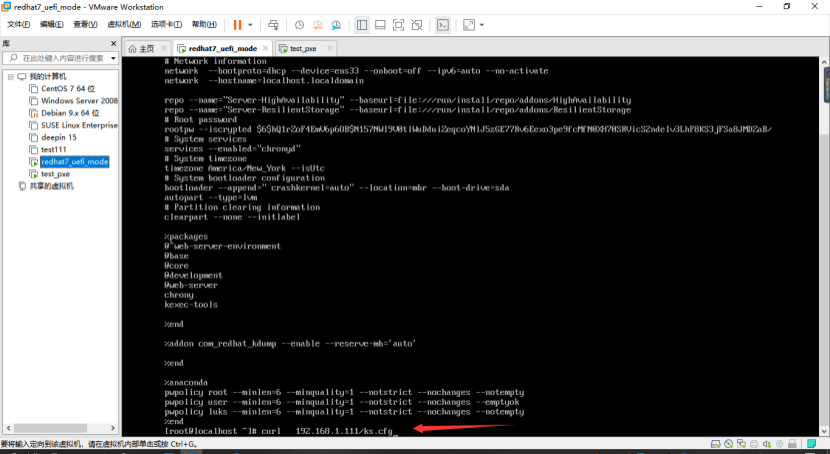Open the 编辑(E) menu
Image resolution: width=830 pixels, height=454 pixels.
(51, 24)
